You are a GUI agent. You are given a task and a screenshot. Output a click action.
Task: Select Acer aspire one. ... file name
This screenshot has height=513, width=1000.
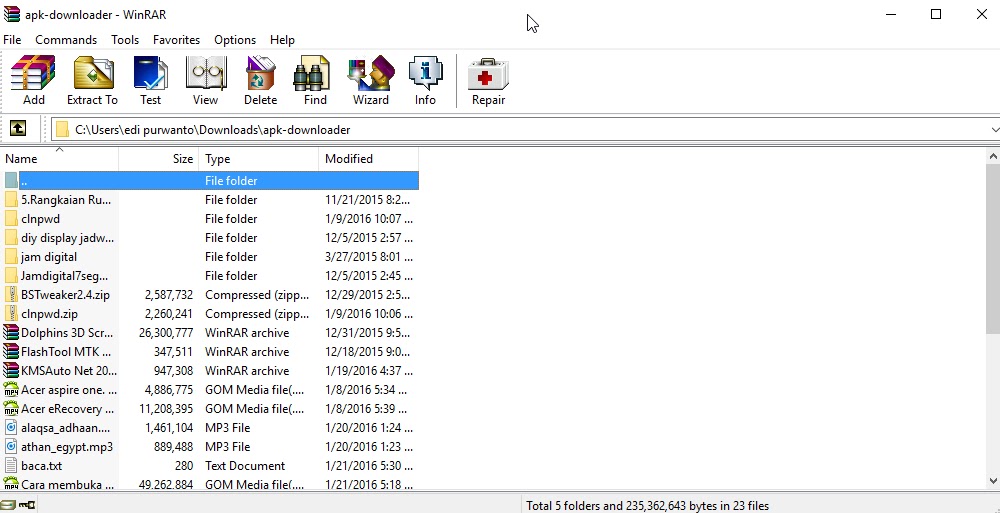[69, 390]
